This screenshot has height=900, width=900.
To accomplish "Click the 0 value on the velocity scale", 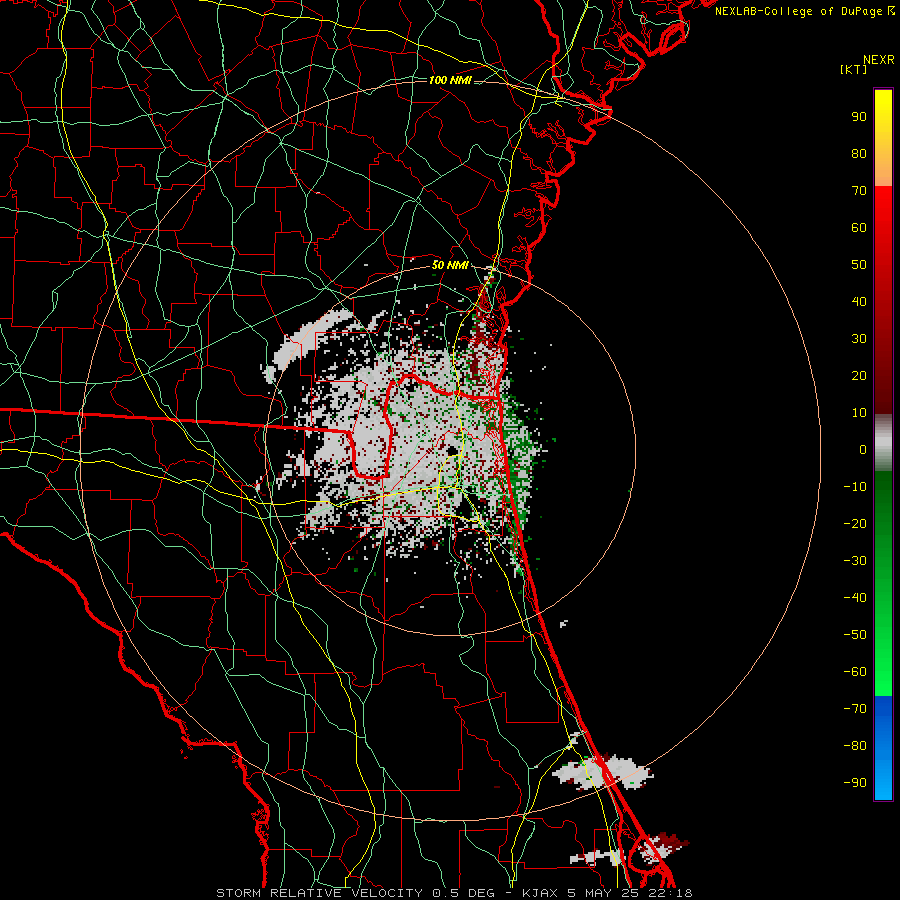I will pos(863,449).
